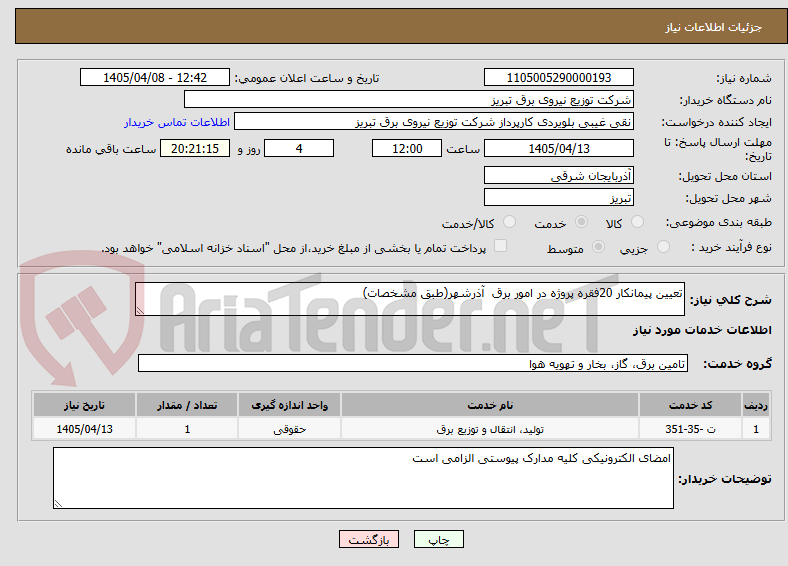This screenshot has width=788, height=566.
Task: Click the requester field نقی غیبی بلویردی
Action: pos(434,122)
